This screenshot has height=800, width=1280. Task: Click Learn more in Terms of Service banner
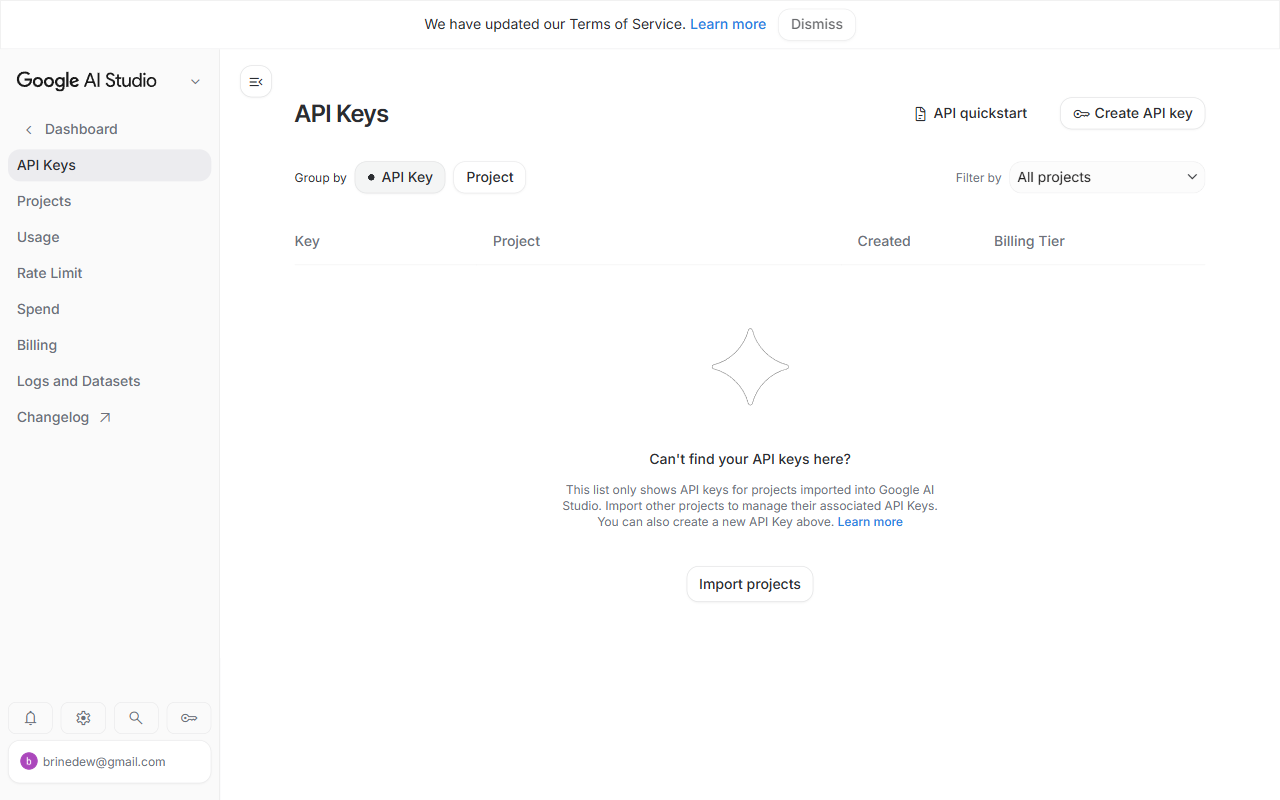tap(728, 24)
